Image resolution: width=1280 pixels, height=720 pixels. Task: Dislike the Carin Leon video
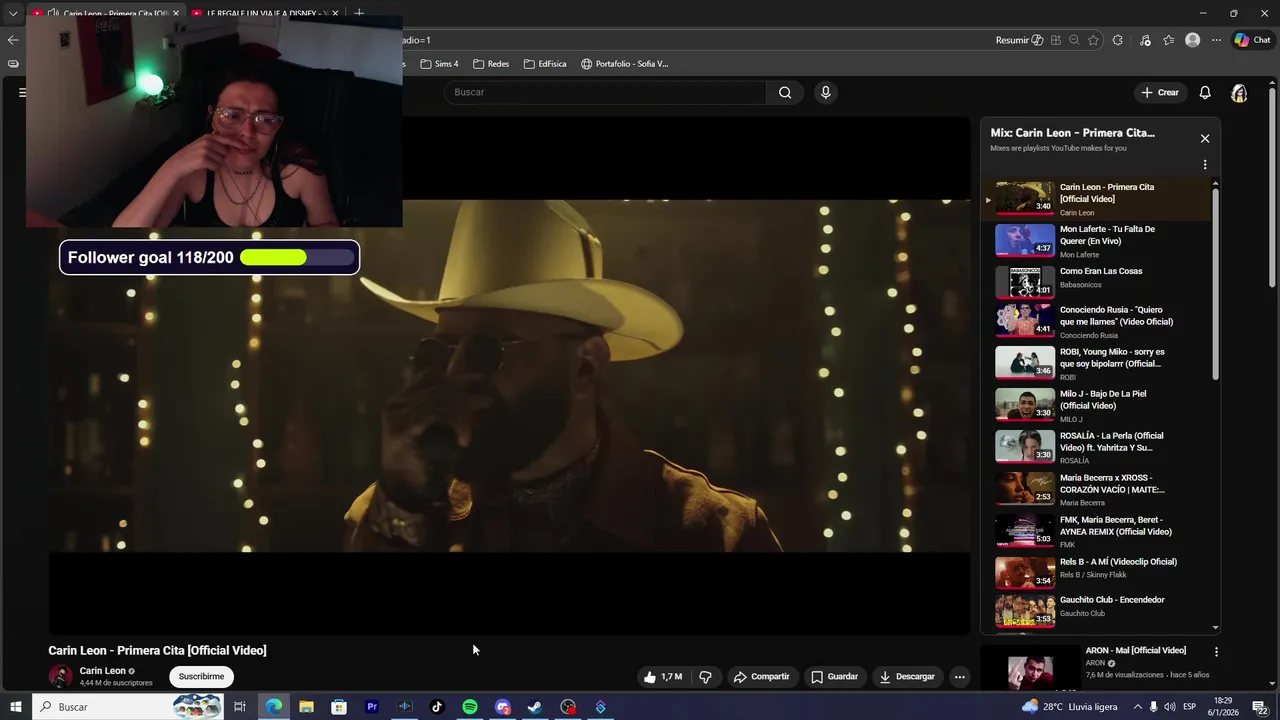(705, 677)
